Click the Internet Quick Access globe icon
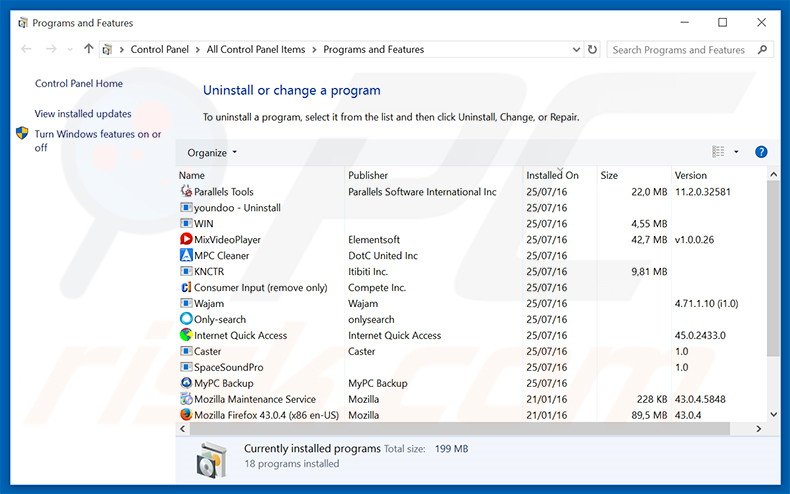This screenshot has width=790, height=494. coord(186,335)
